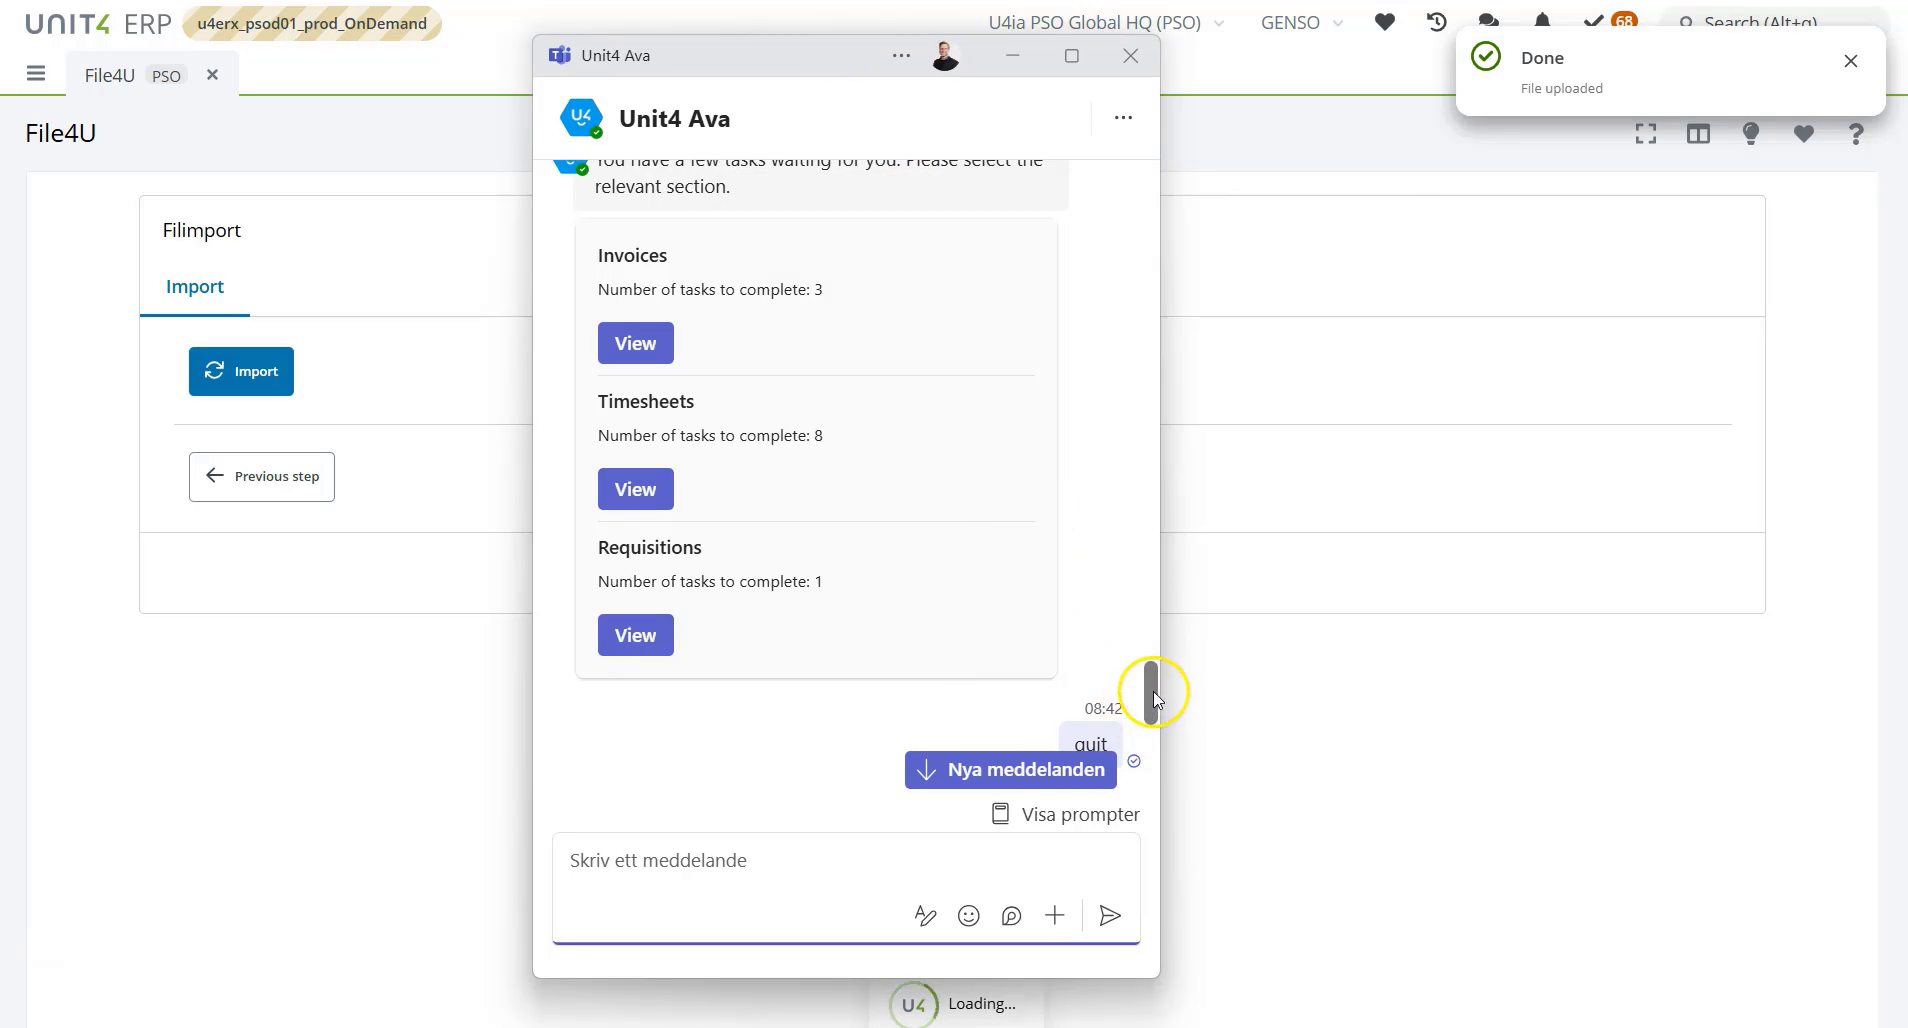
Task: View the three pending Invoices tasks
Action: click(x=635, y=343)
